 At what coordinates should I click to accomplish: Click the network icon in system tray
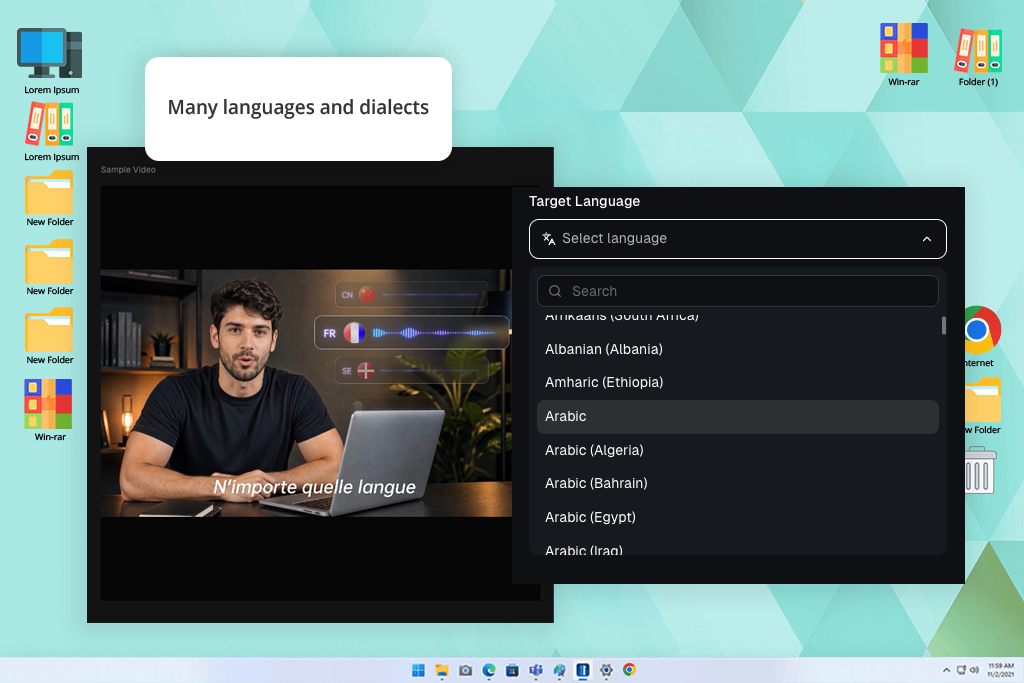961,670
